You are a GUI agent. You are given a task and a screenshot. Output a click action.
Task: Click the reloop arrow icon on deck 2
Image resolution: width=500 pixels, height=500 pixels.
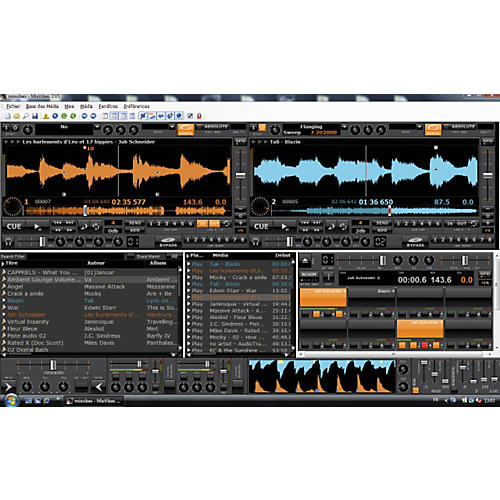click(x=474, y=224)
